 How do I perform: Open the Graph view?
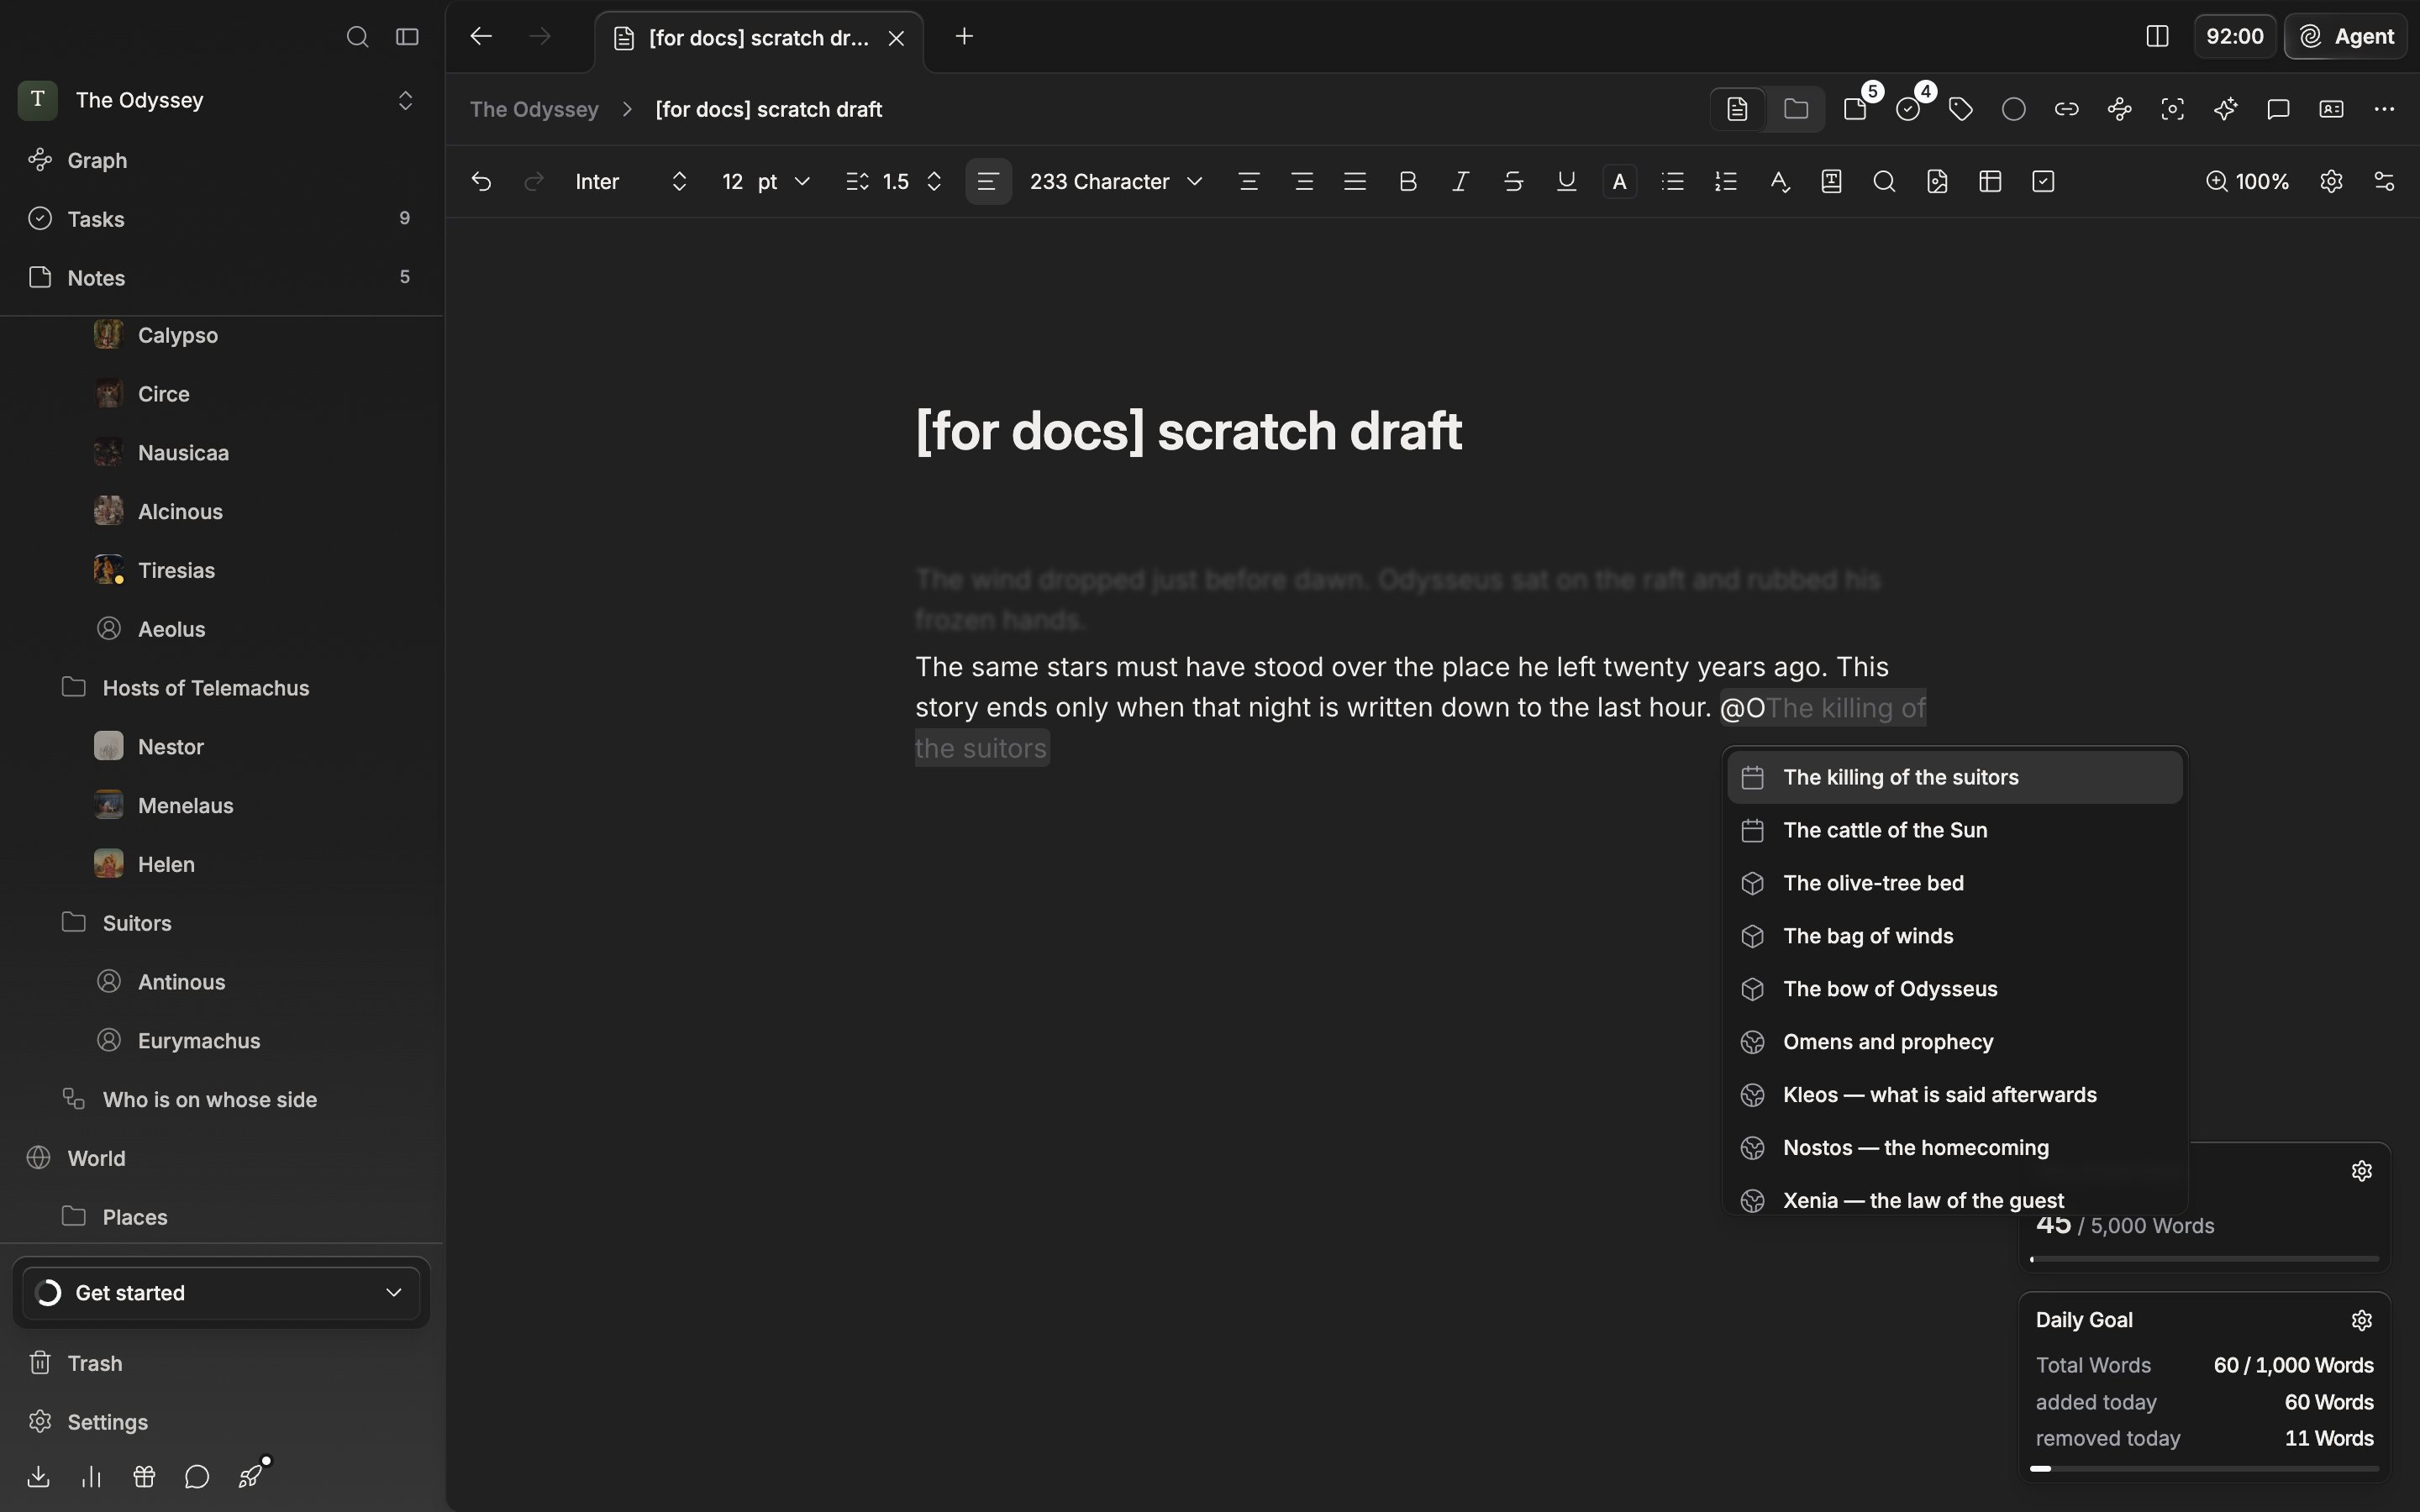[x=221, y=160]
